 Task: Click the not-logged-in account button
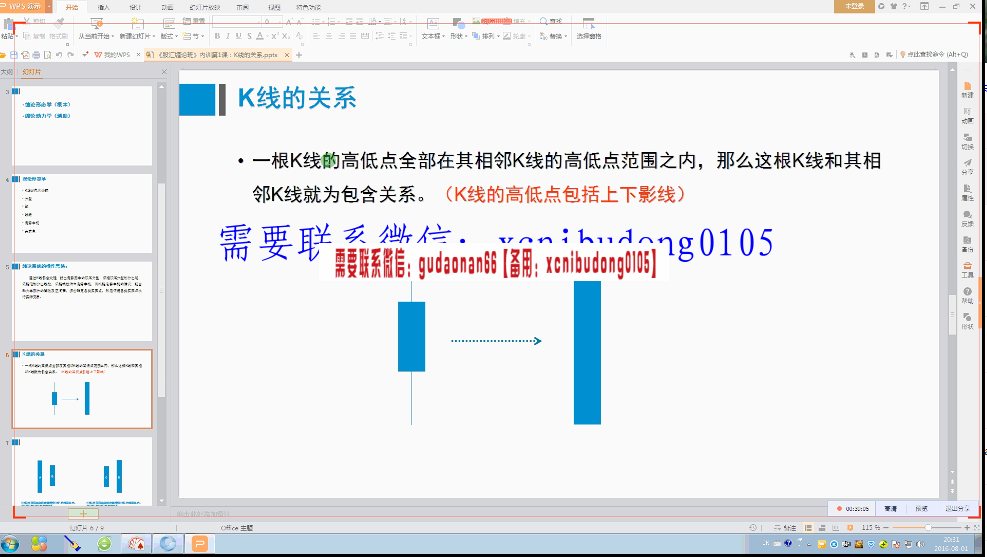tap(854, 6)
